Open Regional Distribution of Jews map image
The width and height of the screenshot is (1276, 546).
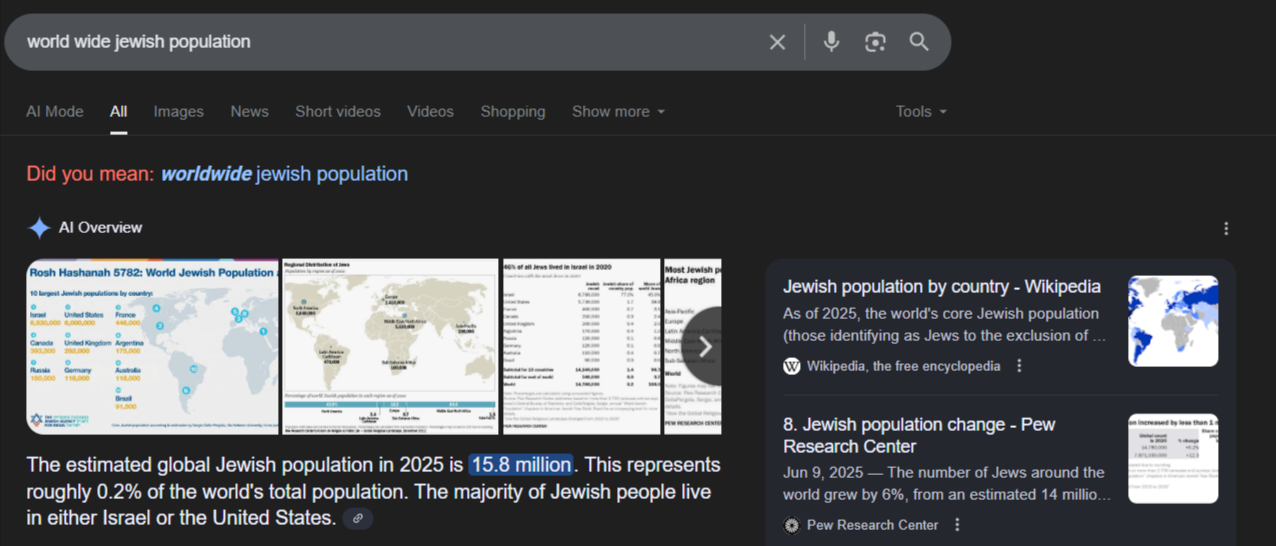(x=390, y=347)
